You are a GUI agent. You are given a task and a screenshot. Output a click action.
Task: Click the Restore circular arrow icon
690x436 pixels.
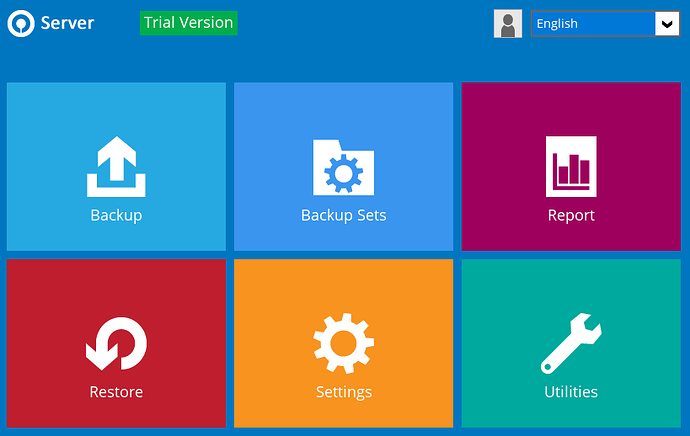click(x=116, y=343)
